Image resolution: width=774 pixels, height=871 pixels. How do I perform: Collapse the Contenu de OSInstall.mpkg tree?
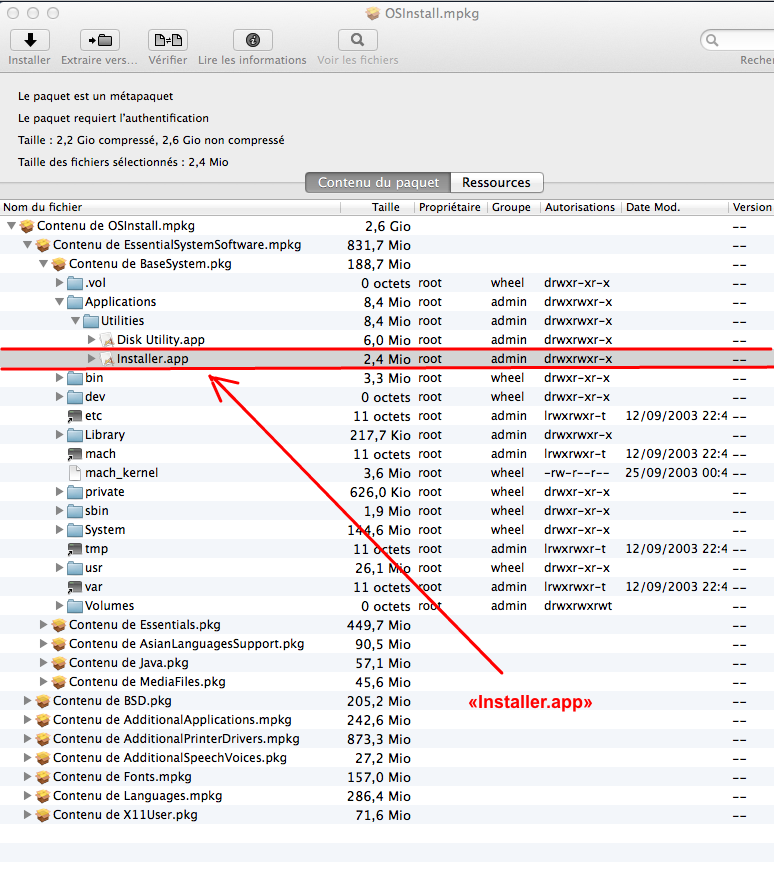click(x=12, y=226)
